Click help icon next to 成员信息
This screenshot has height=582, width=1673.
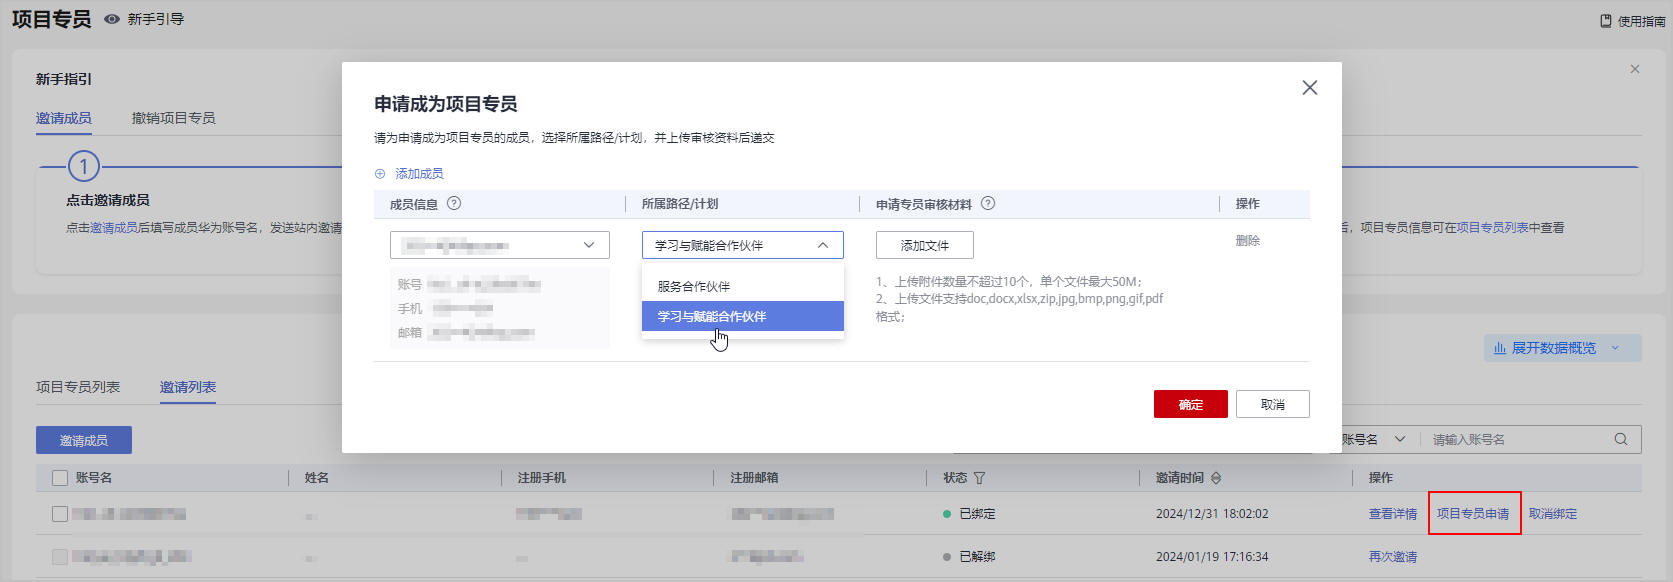454,203
